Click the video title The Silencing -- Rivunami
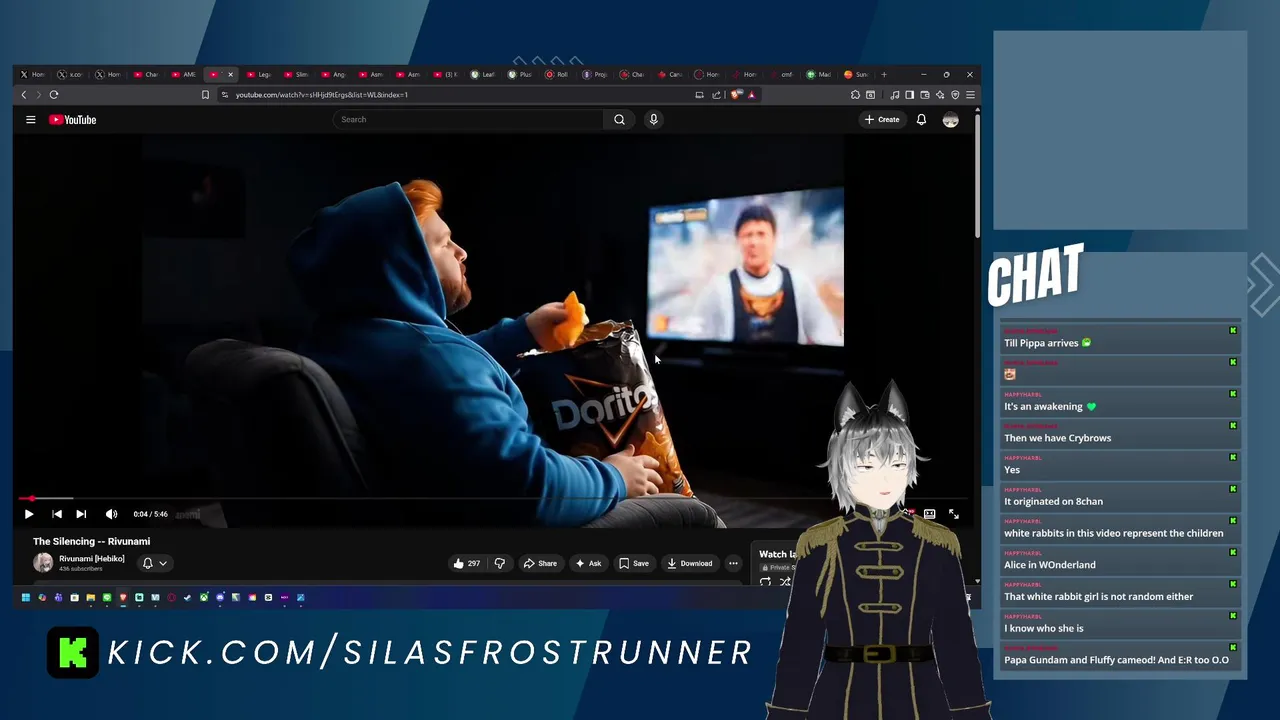Viewport: 1280px width, 720px height. click(92, 541)
